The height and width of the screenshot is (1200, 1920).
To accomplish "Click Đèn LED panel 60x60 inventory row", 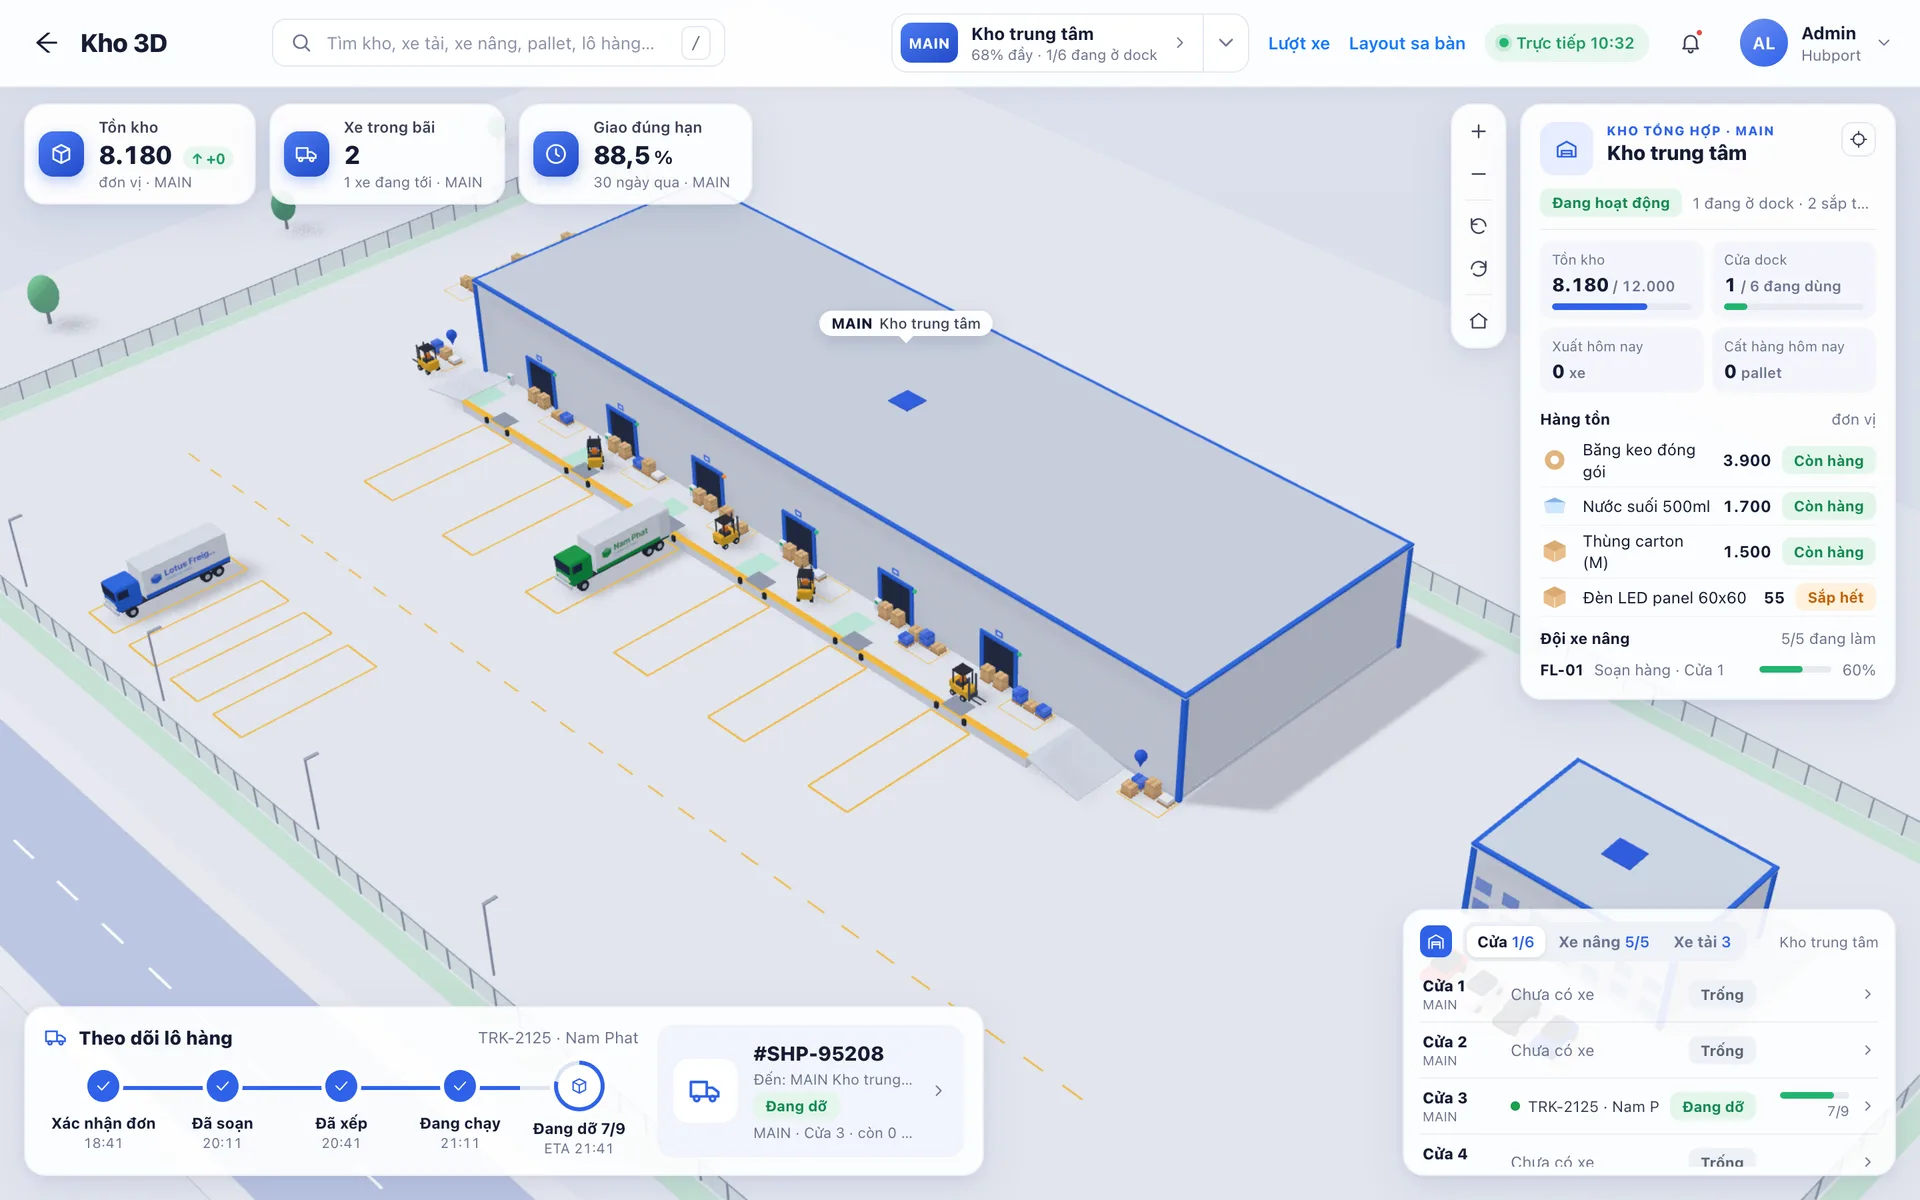I will coord(1707,597).
